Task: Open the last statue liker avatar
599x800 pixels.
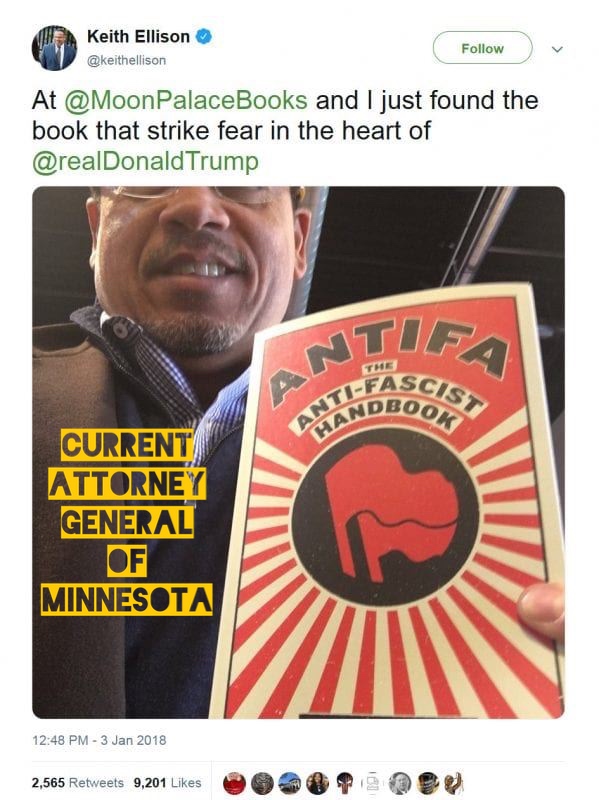Action: [x=454, y=783]
